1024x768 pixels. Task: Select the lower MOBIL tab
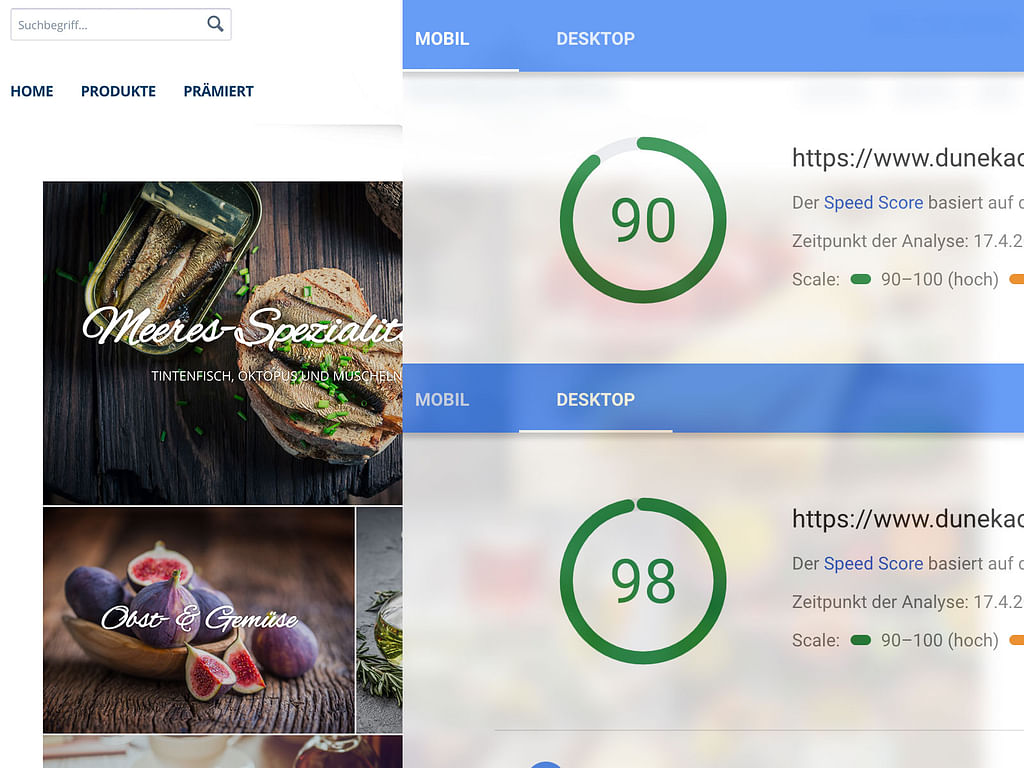[442, 400]
